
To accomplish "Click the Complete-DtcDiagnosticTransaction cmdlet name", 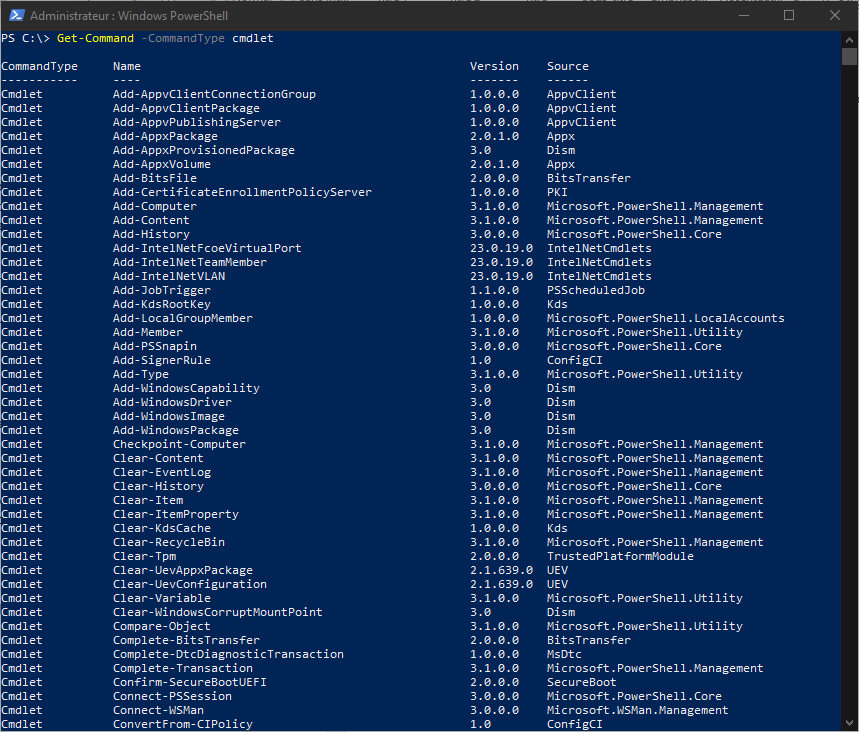I will click(228, 654).
